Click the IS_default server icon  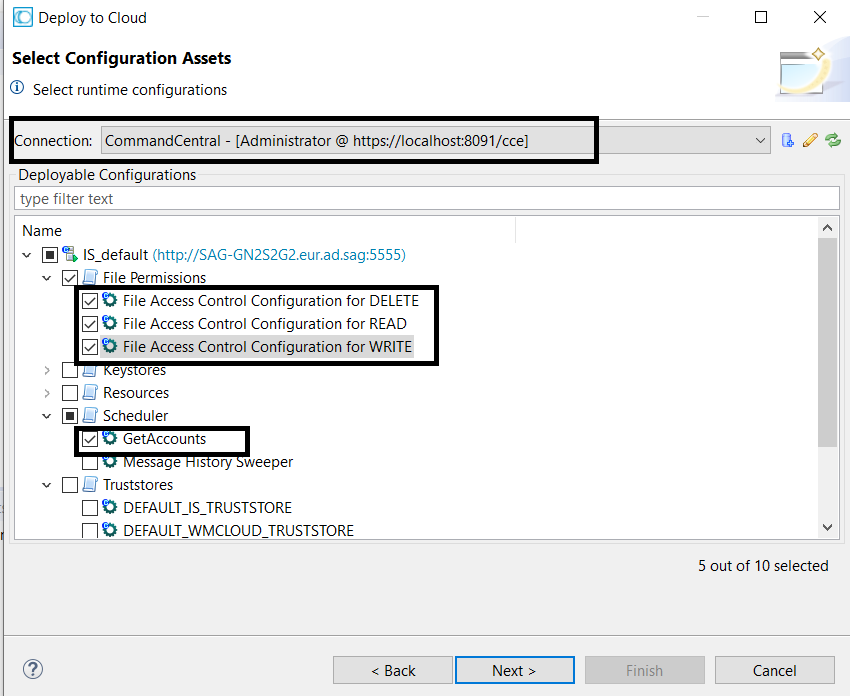point(70,254)
